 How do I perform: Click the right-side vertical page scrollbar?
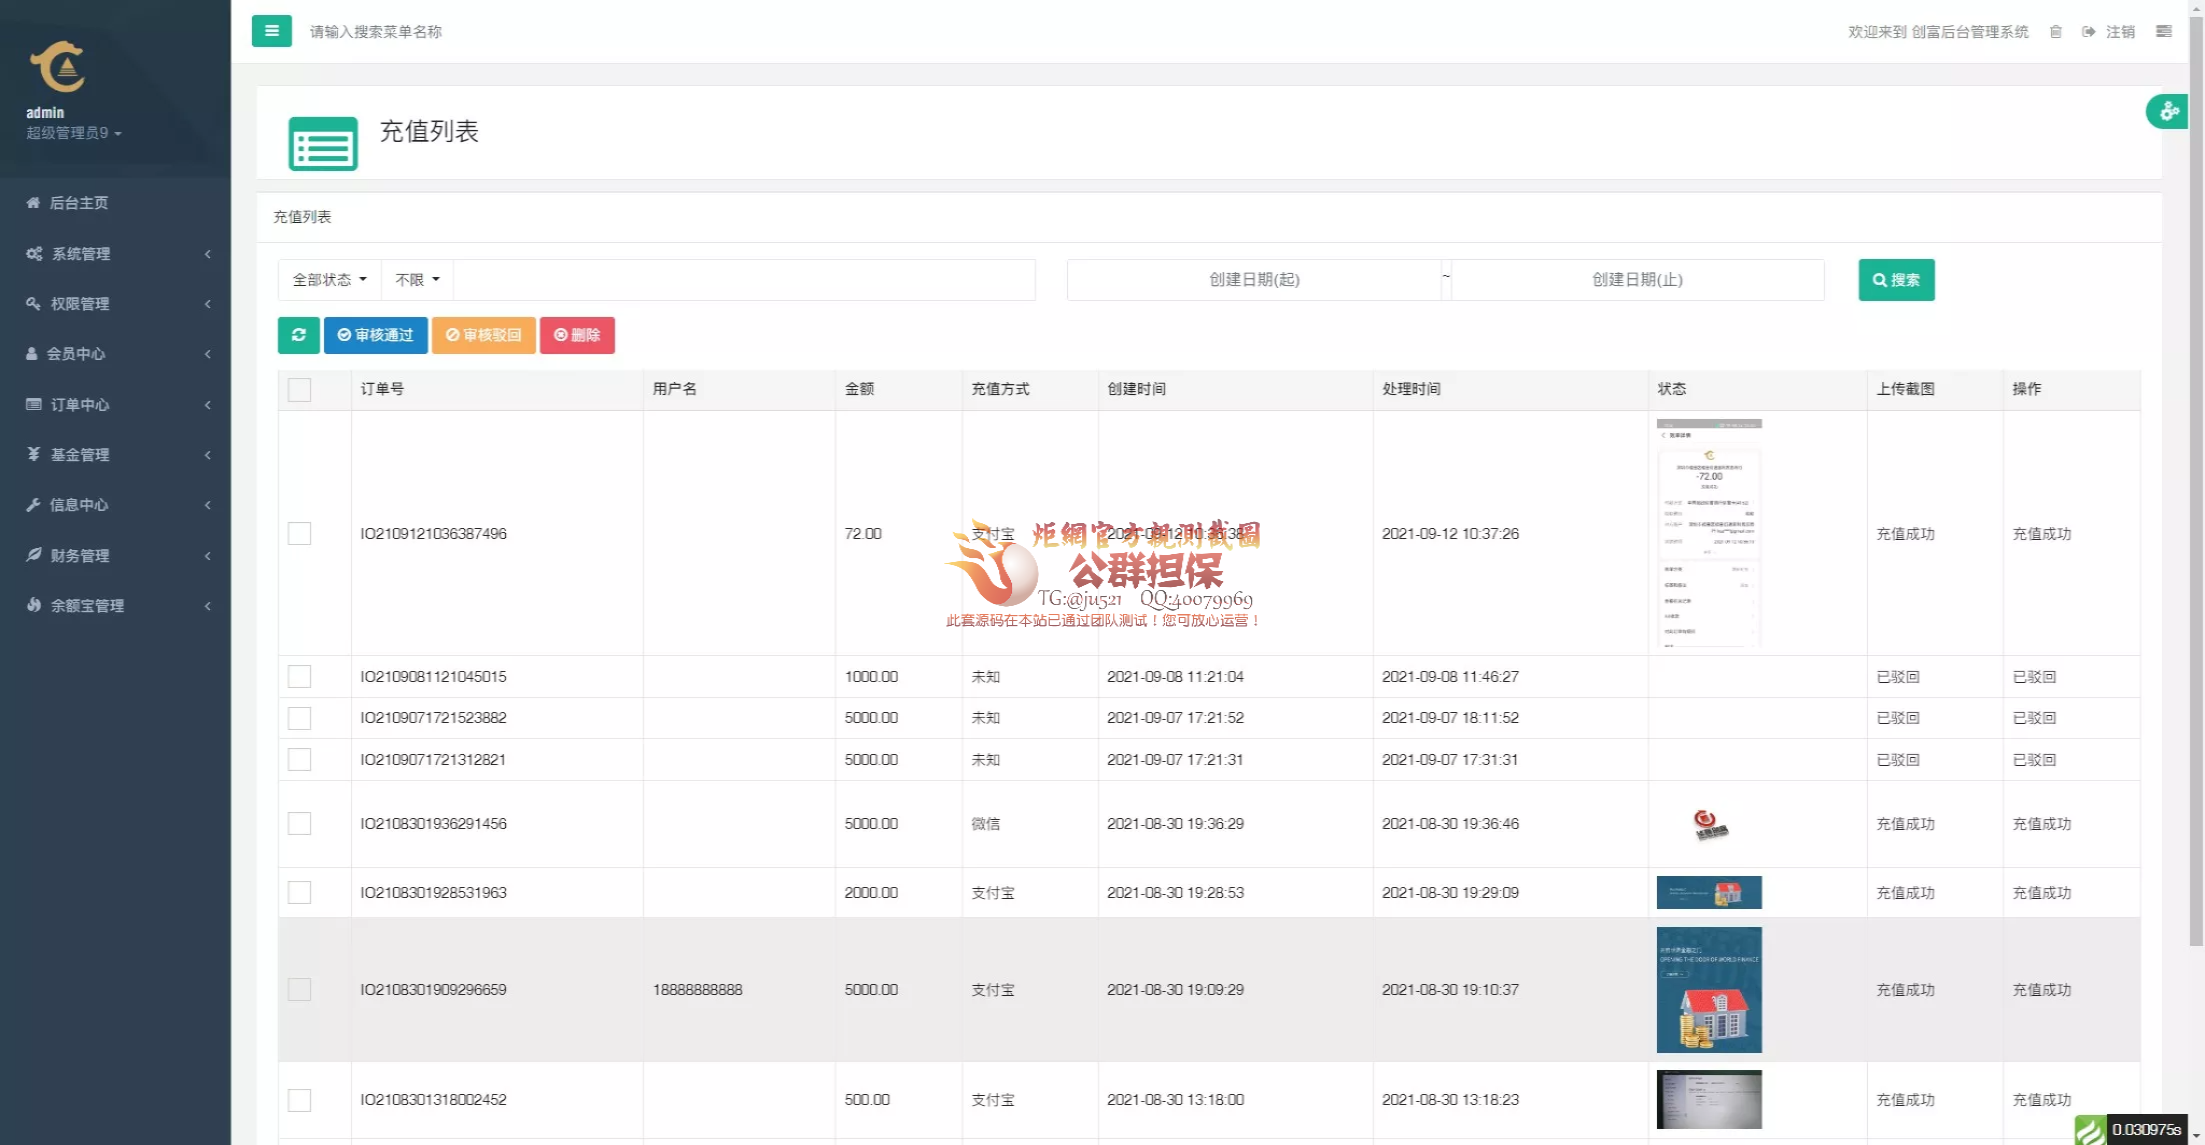tap(2196, 480)
